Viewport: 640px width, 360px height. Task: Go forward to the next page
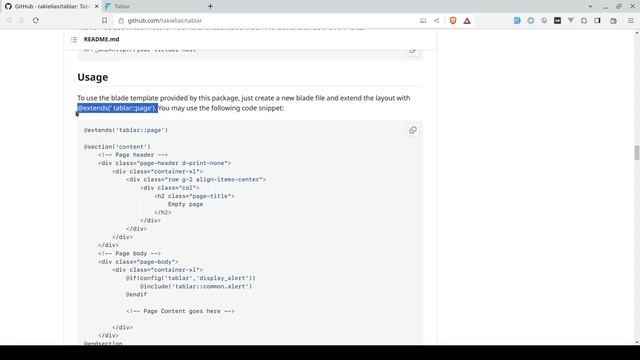(22, 20)
